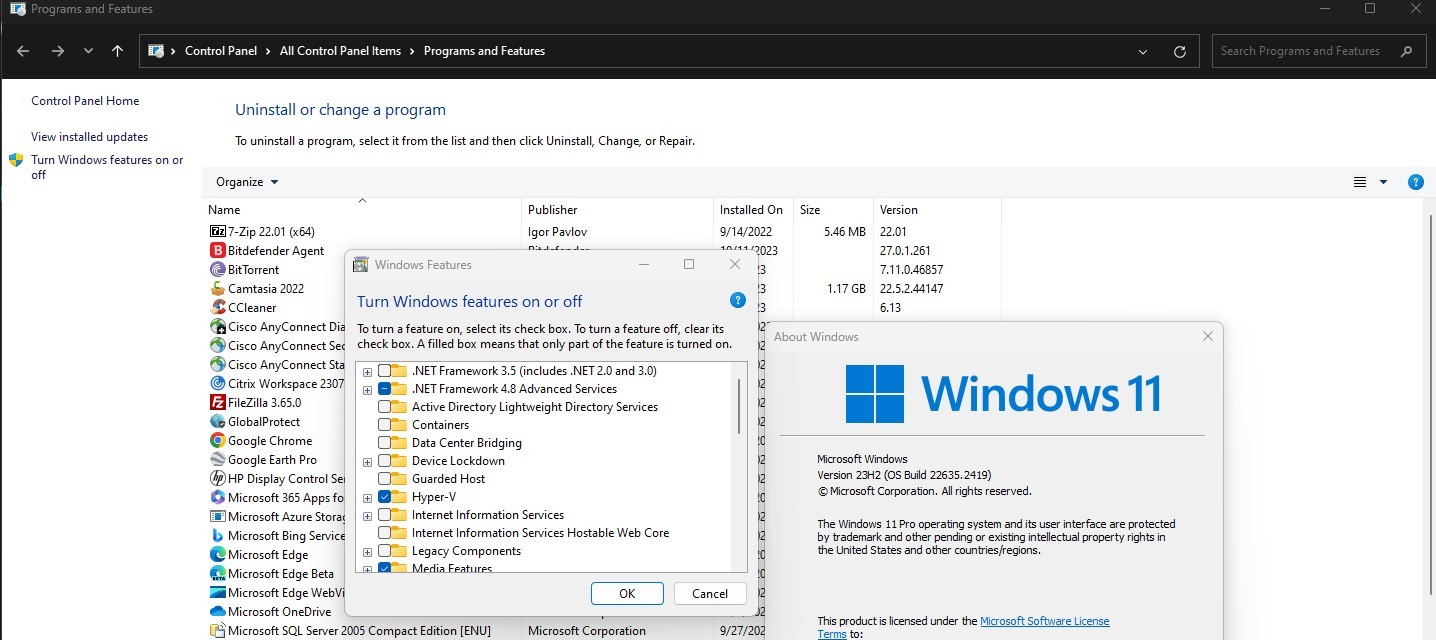Expand Internet Information Services tree node
Image resolution: width=1436 pixels, height=640 pixels.
368,515
